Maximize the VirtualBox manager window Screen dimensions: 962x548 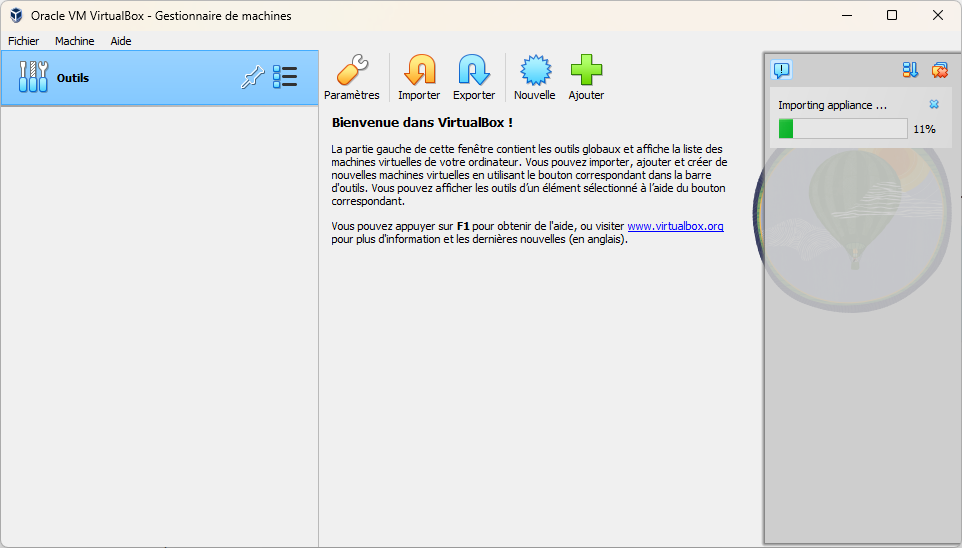892,15
